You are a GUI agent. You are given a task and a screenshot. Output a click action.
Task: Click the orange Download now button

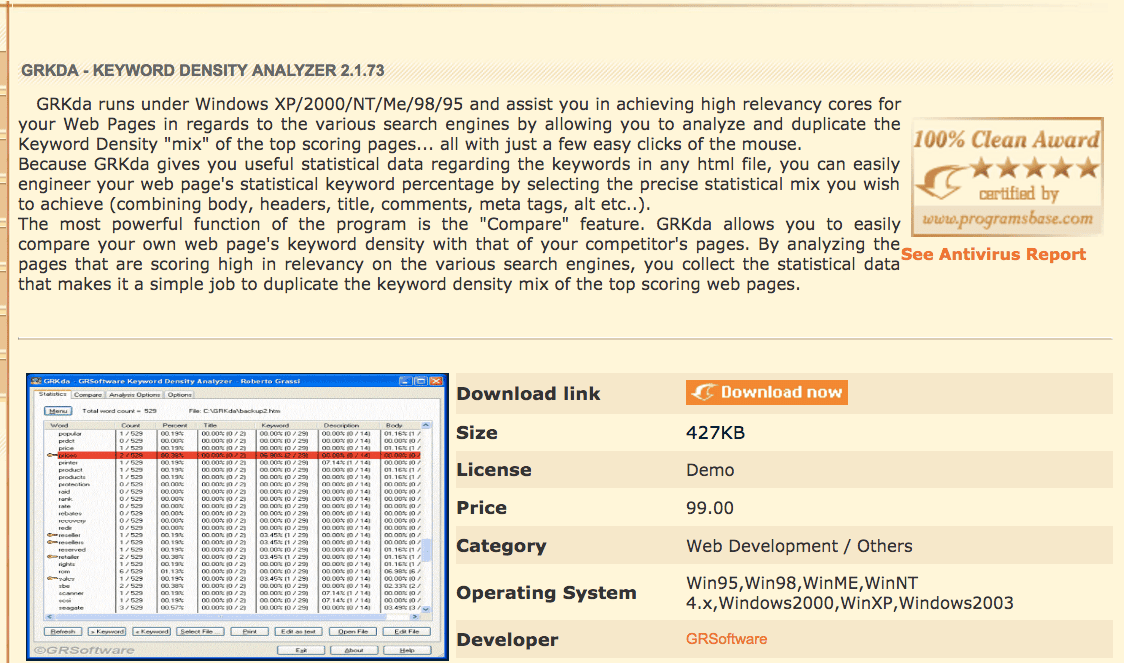point(766,393)
